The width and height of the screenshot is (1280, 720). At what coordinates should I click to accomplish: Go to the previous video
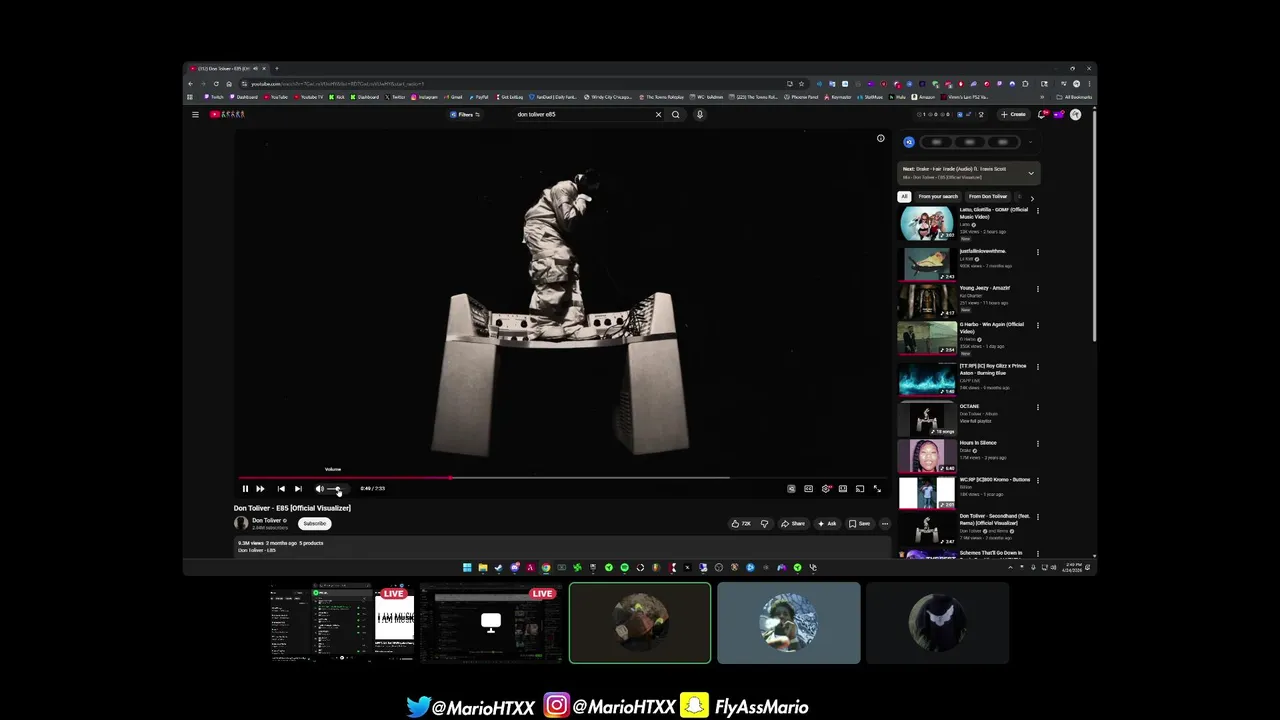click(x=281, y=489)
